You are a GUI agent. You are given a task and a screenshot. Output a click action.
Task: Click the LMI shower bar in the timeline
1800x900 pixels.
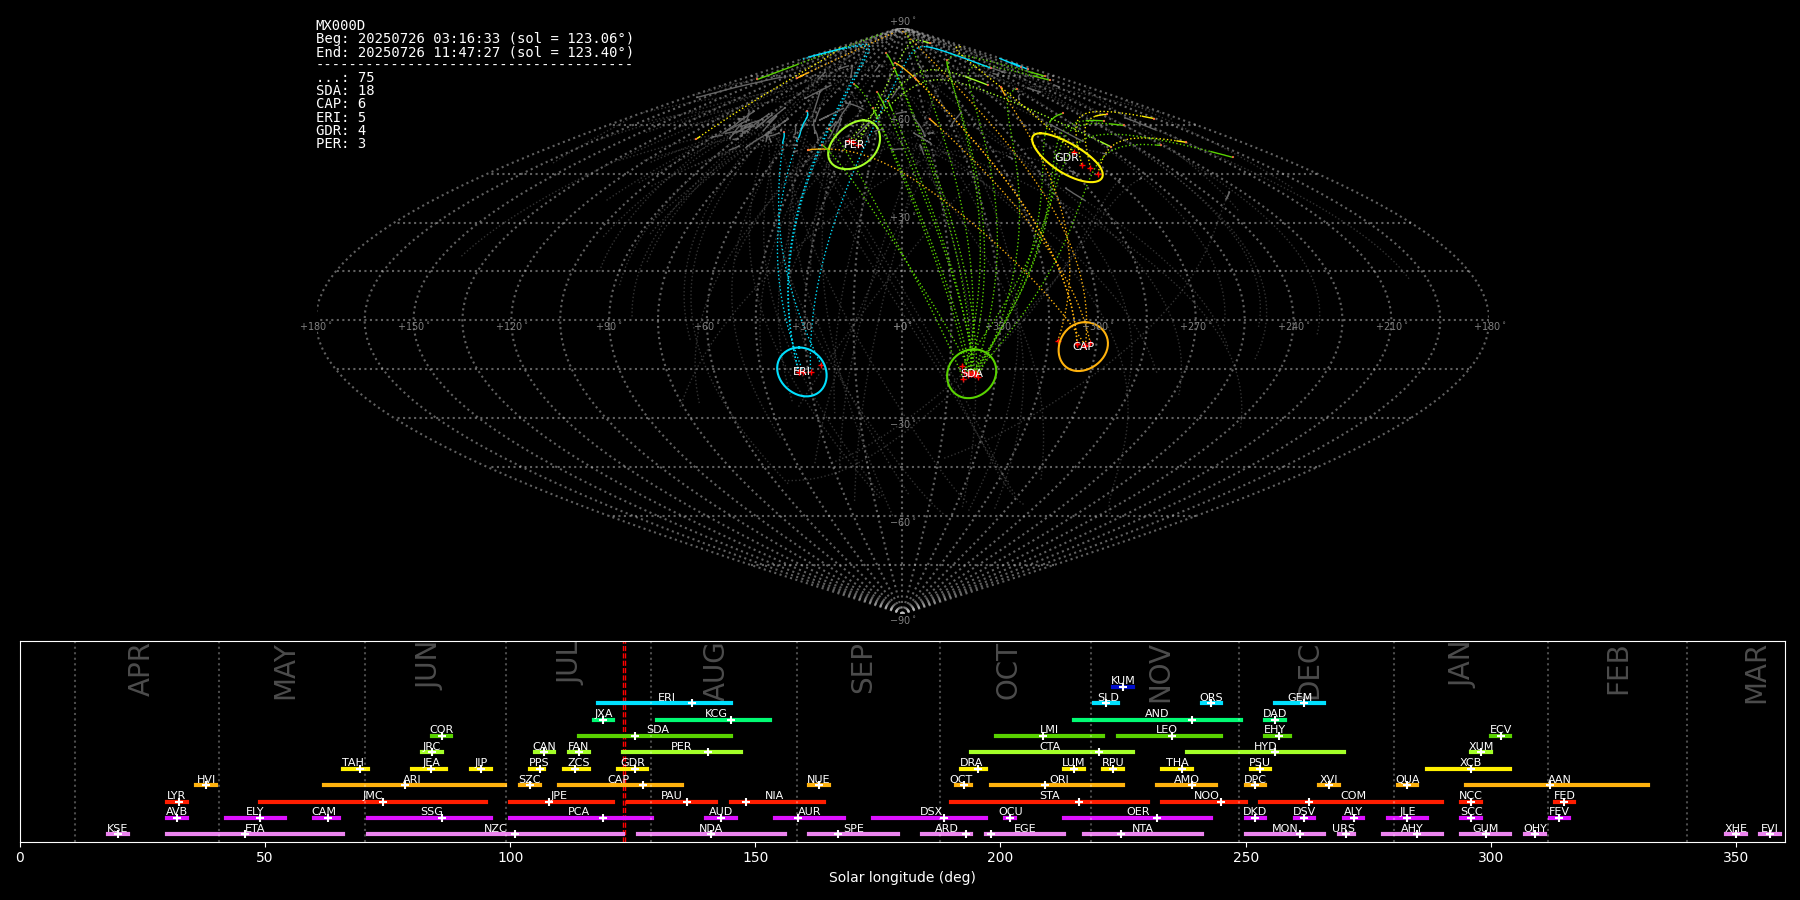point(1049,736)
